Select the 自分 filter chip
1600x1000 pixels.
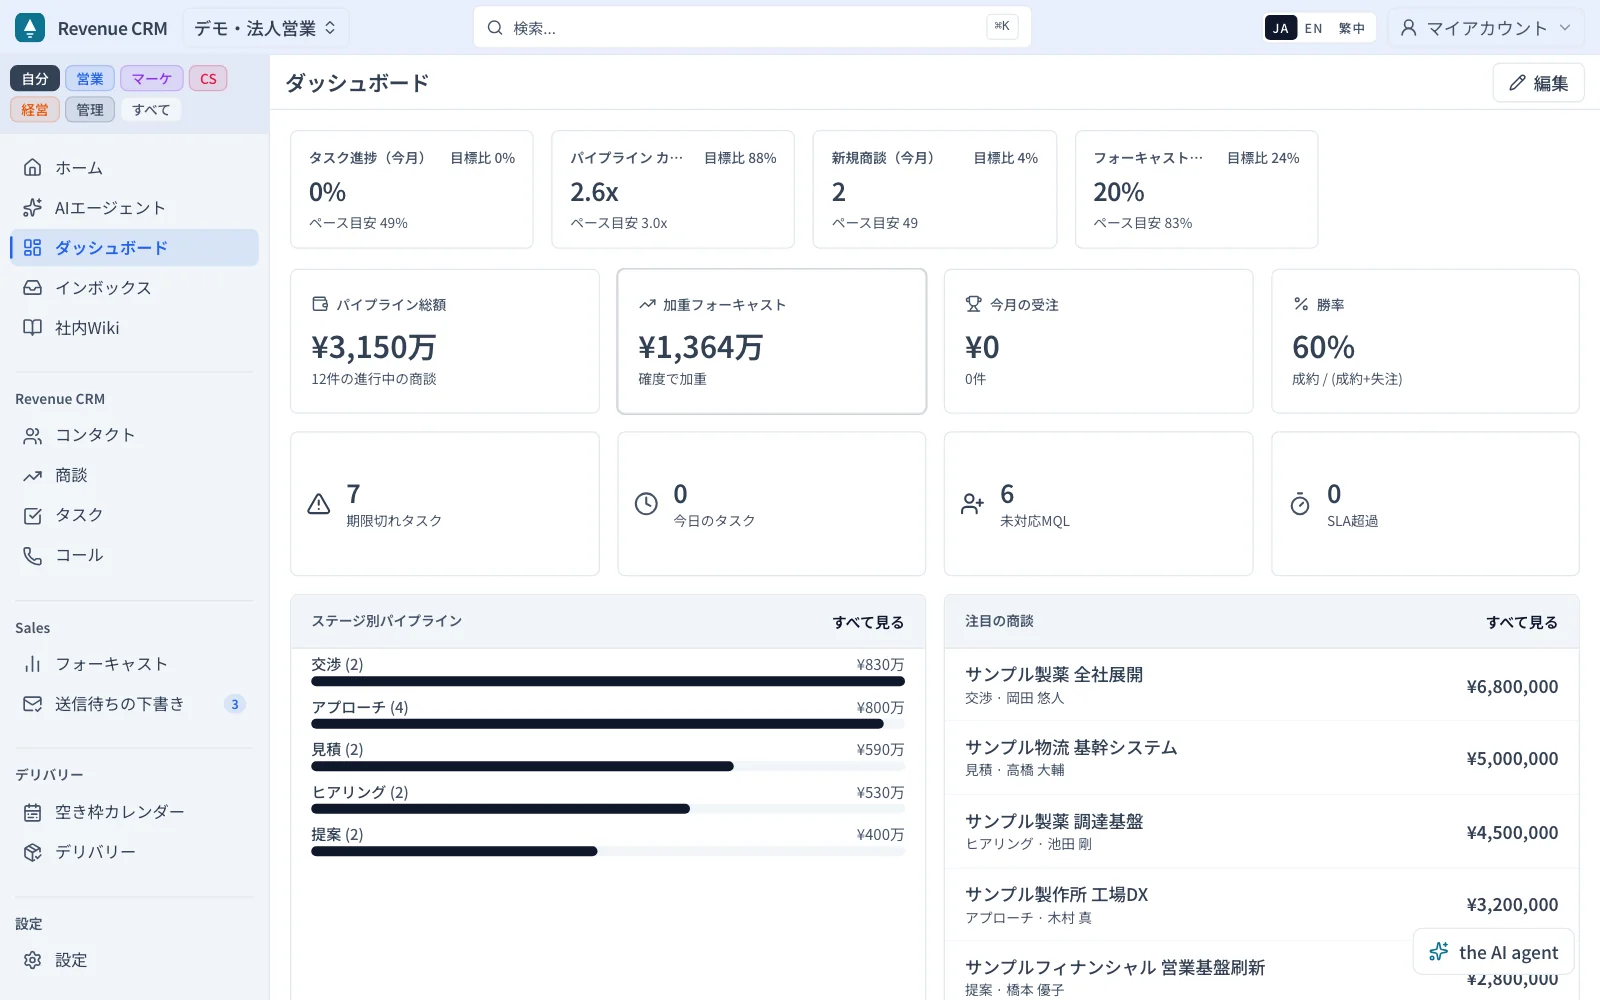click(x=35, y=79)
